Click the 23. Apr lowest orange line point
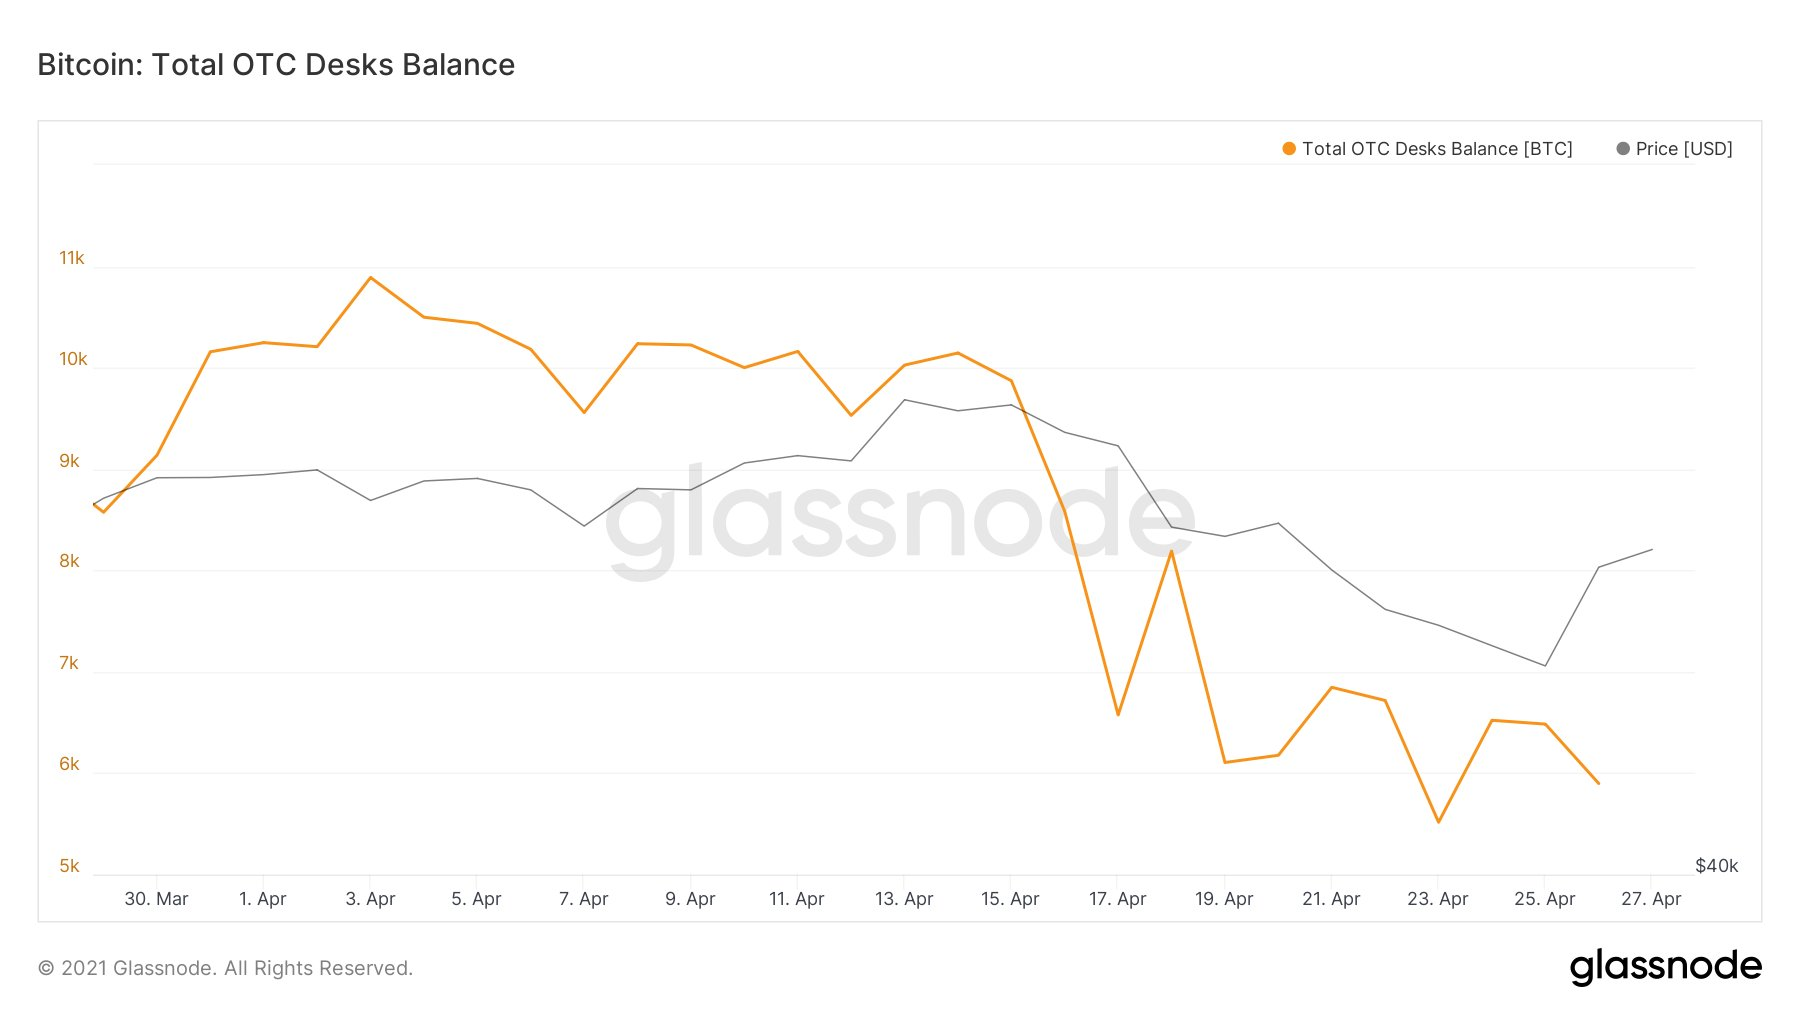The height and width of the screenshot is (1013, 1800). 1438,822
